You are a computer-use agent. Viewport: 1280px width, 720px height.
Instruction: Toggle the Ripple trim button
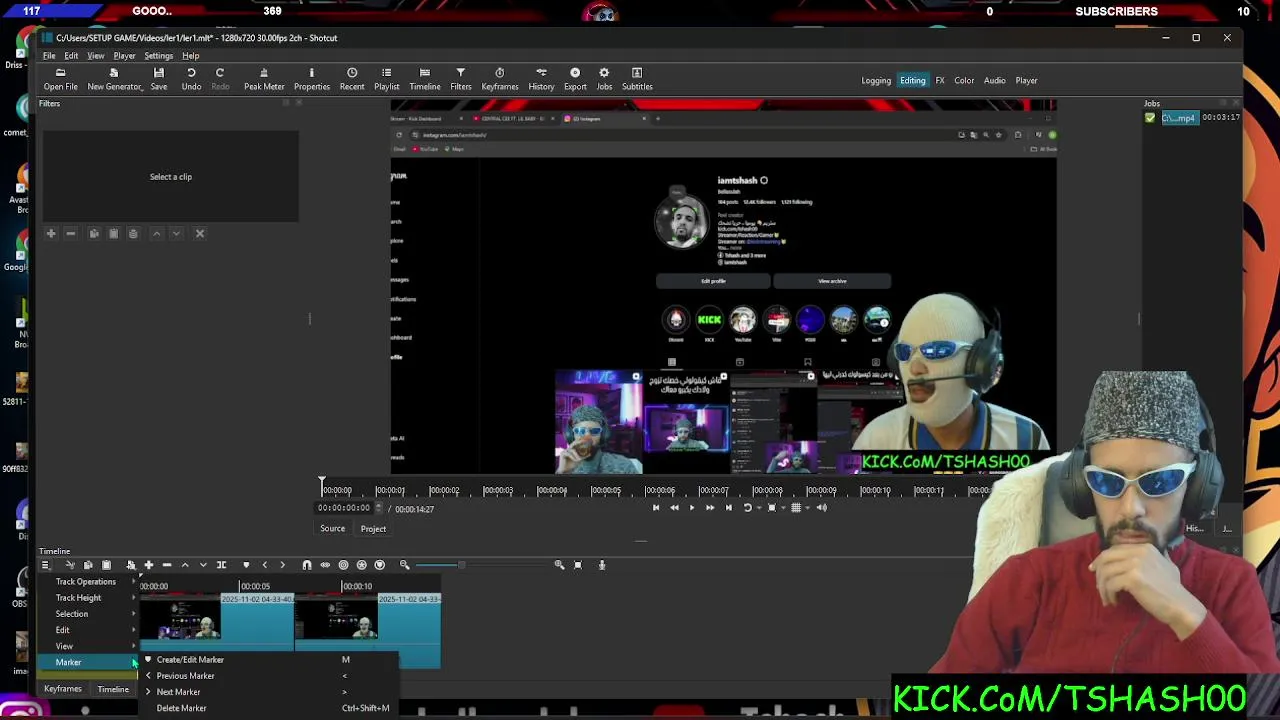click(343, 565)
